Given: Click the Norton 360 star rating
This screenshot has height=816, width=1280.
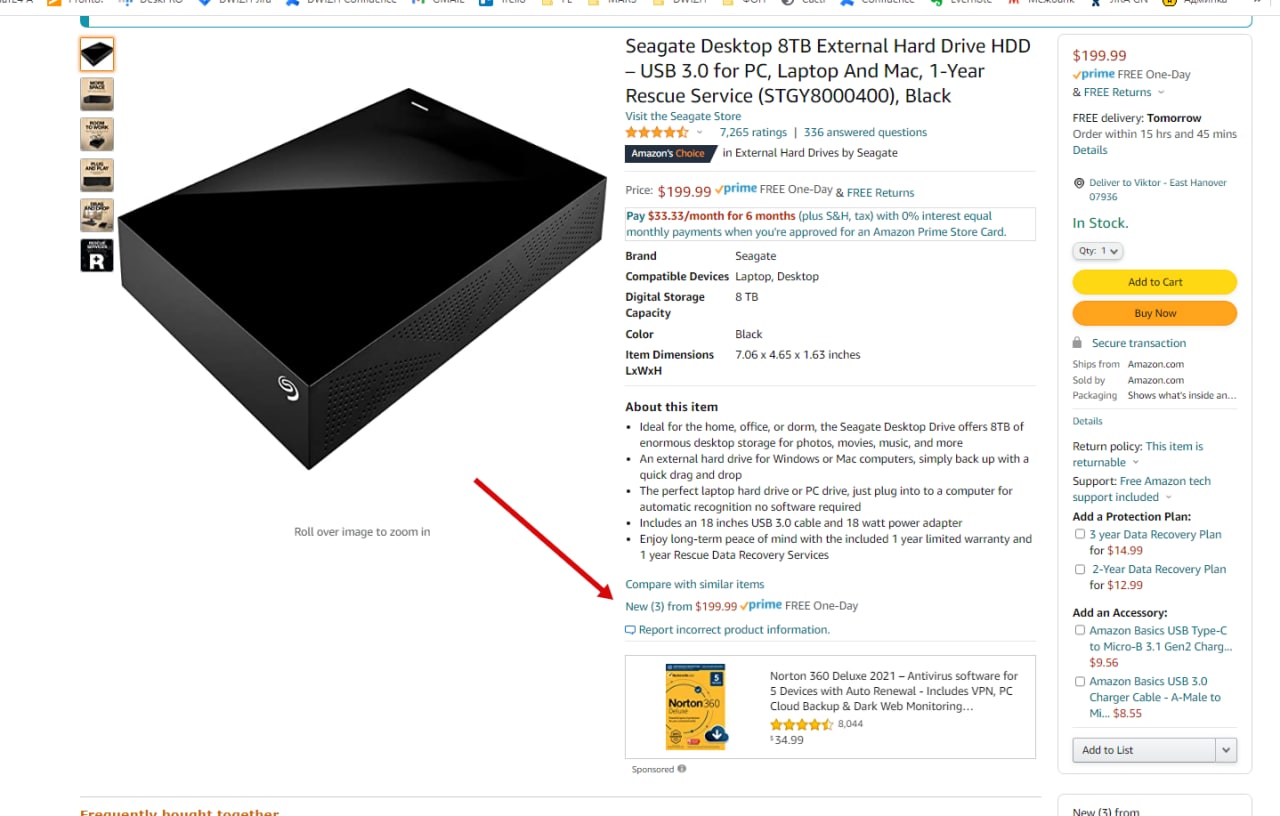Looking at the screenshot, I should [x=802, y=724].
